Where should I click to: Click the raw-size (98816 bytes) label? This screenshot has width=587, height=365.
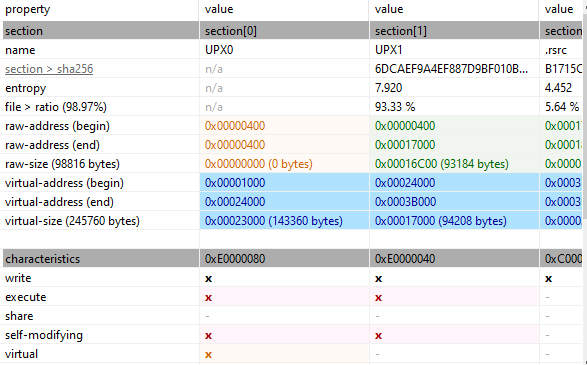coord(62,164)
